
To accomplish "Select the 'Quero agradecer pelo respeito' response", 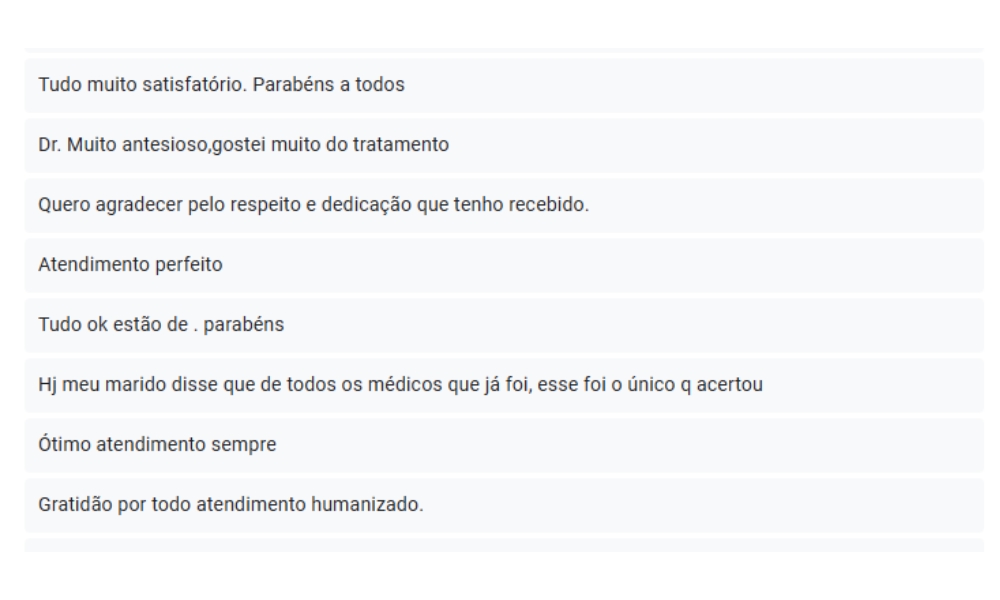I will pyautogui.click(x=504, y=205).
